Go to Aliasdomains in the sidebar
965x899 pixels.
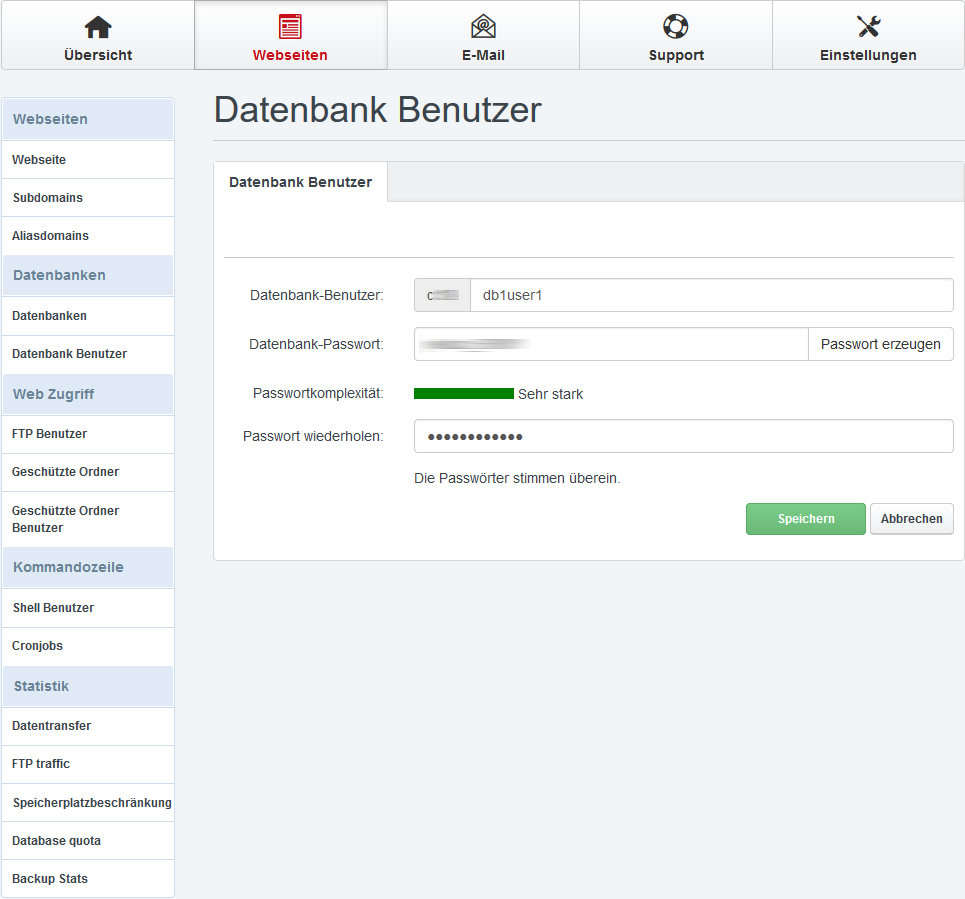50,236
